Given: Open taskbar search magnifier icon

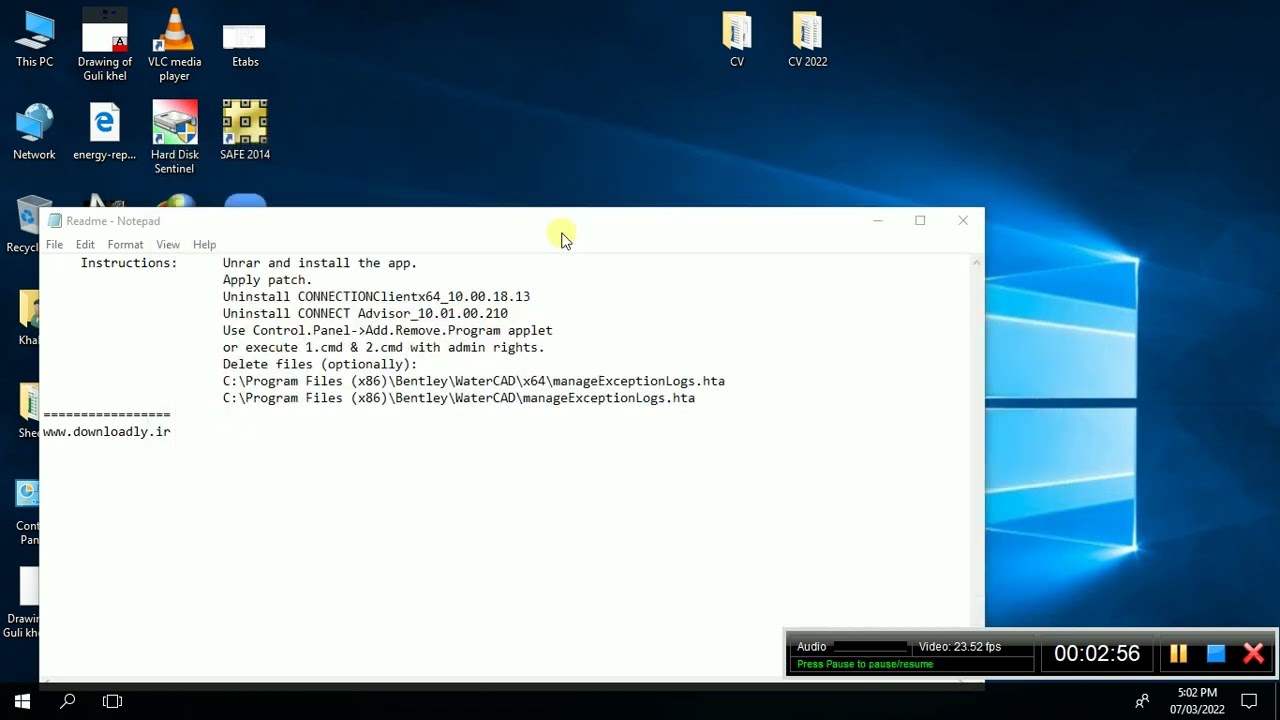Looking at the screenshot, I should pyautogui.click(x=68, y=702).
